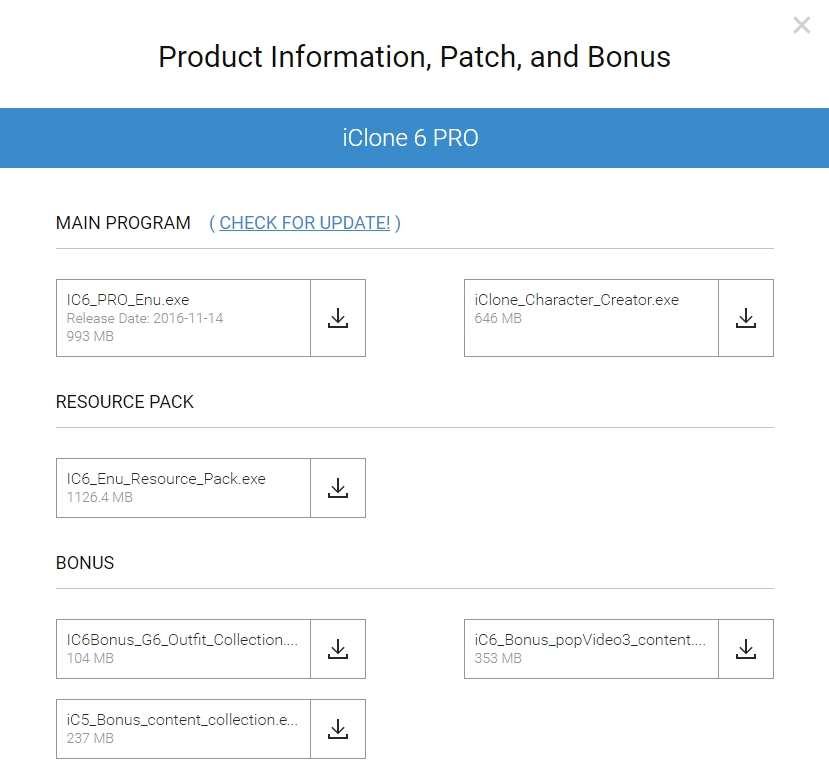
Task: Download the iC6_Bonus_popVideo3_content bonus
Action: pos(746,649)
